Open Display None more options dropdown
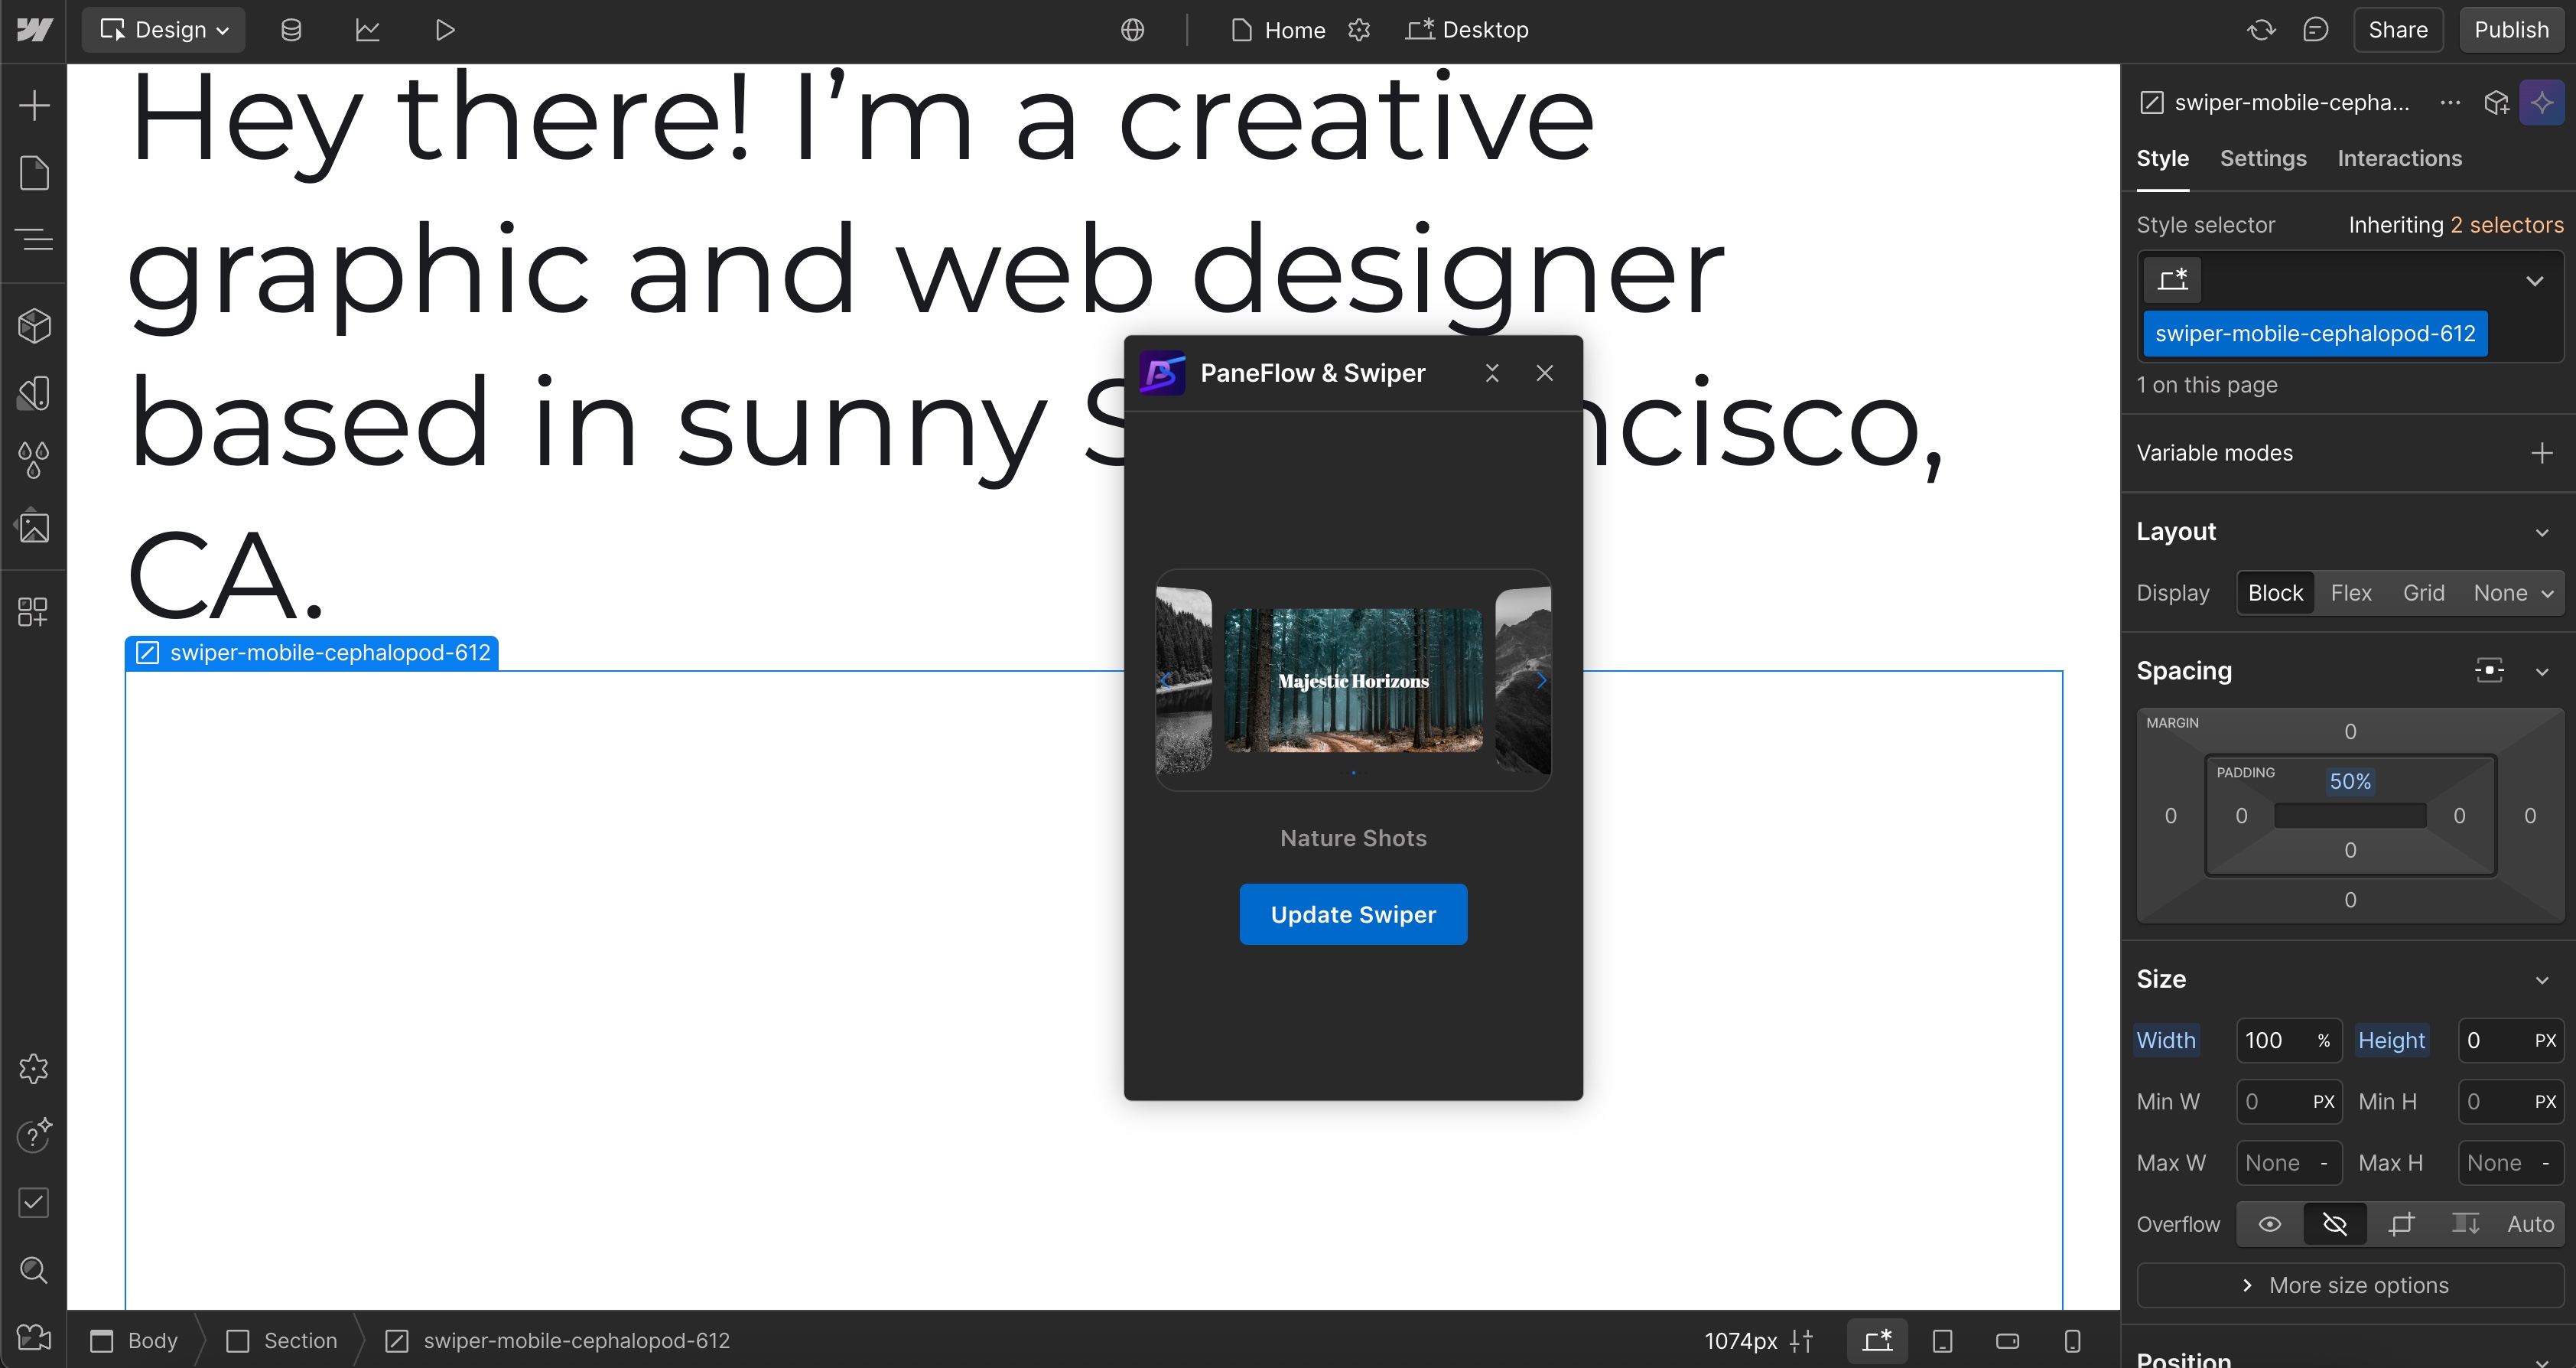The image size is (2576, 1368). click(2547, 593)
